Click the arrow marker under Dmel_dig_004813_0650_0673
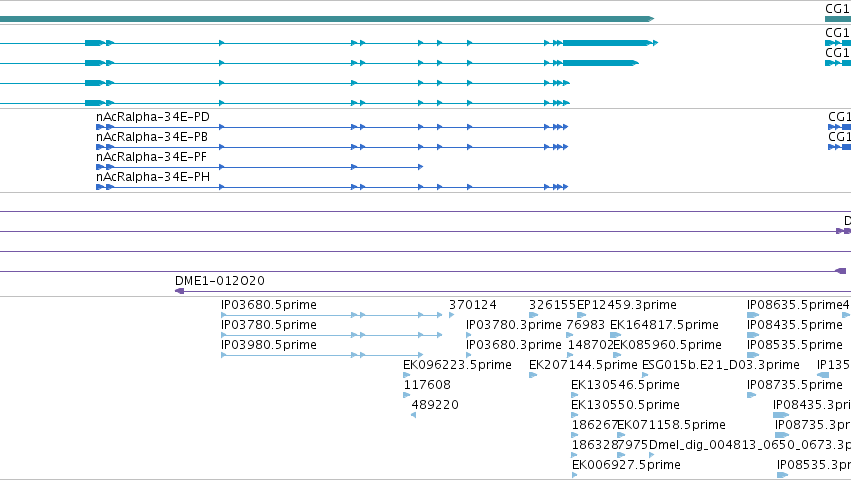The height and width of the screenshot is (480, 851). 652,456
